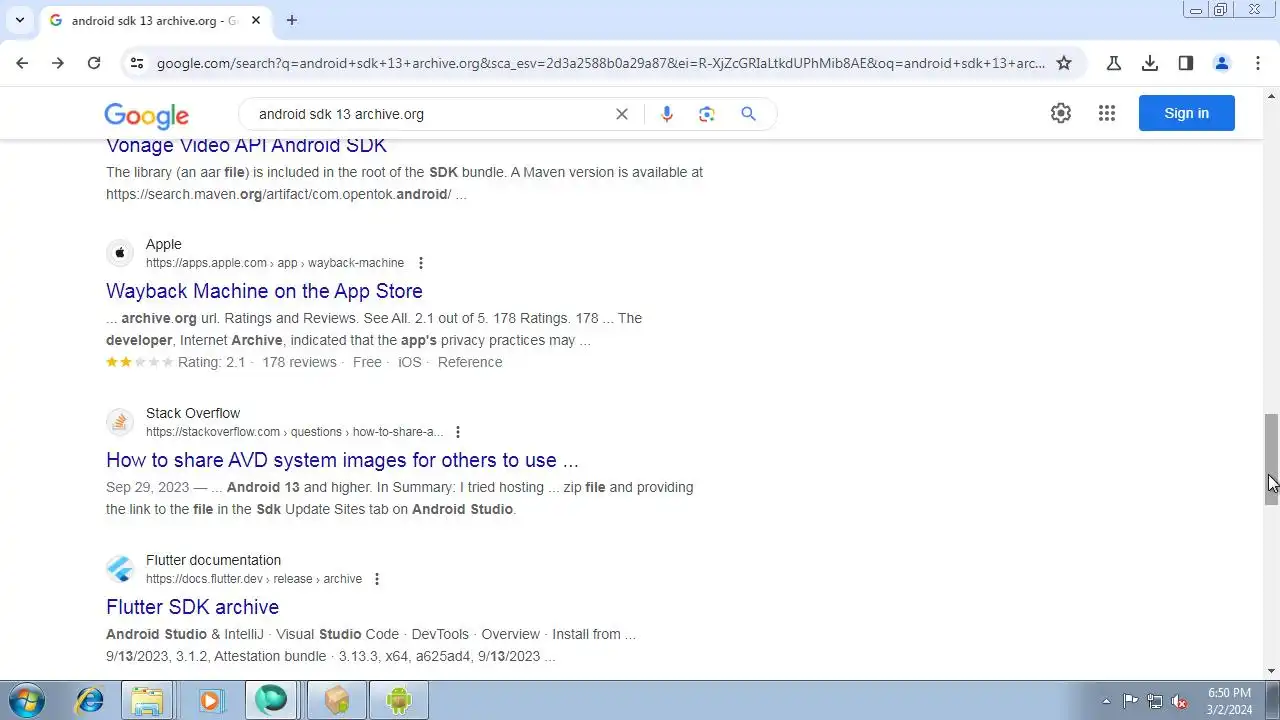Open Chrome Labs flask icon
The width and height of the screenshot is (1280, 720).
coord(1114,63)
